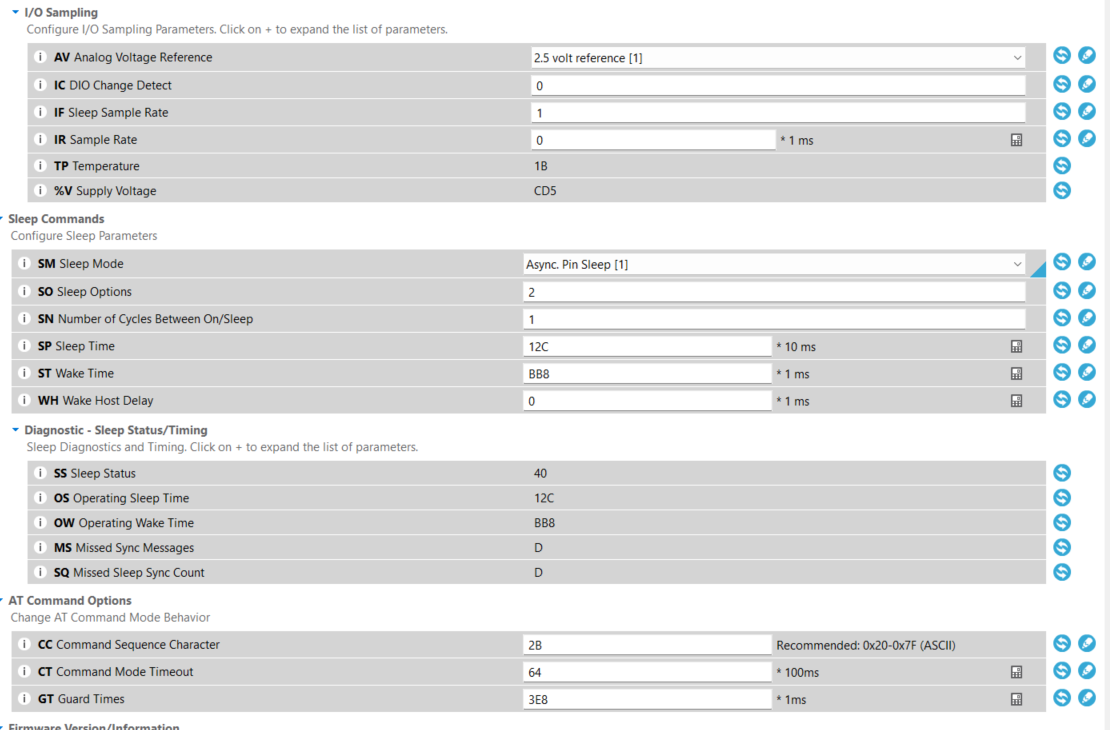Image resolution: width=1110 pixels, height=730 pixels.
Task: Click the ST Wake Time input field
Action: pos(647,374)
